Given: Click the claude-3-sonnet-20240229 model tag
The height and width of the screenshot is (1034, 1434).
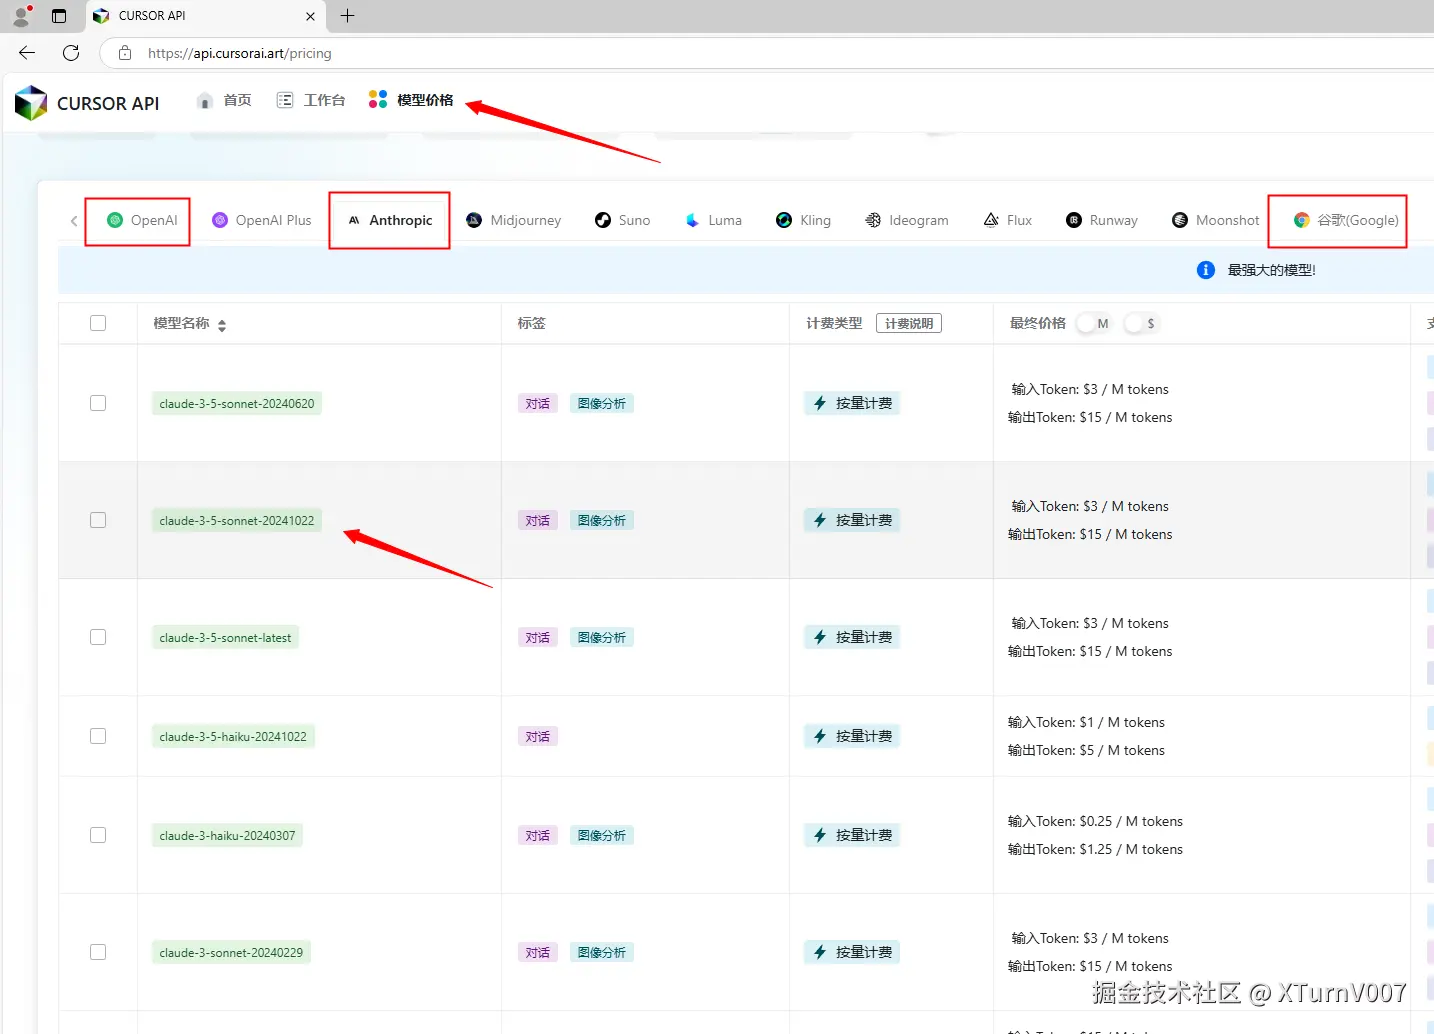Looking at the screenshot, I should pos(231,953).
